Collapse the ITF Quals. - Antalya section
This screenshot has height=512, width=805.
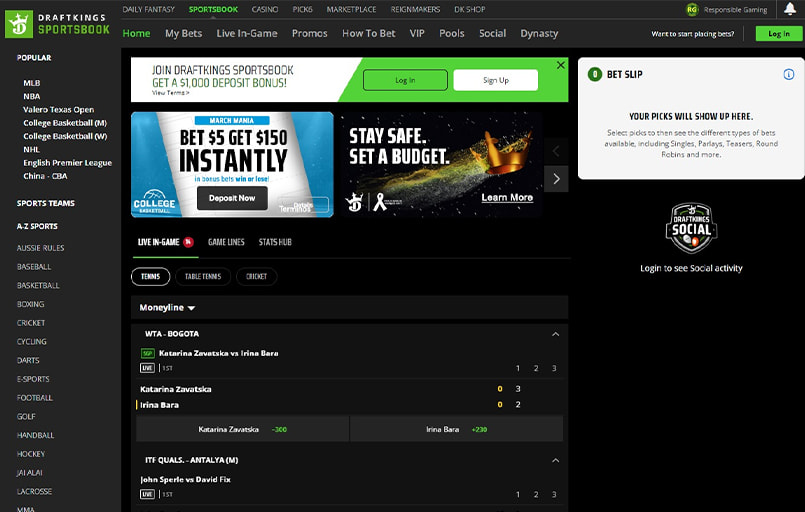[x=555, y=461]
